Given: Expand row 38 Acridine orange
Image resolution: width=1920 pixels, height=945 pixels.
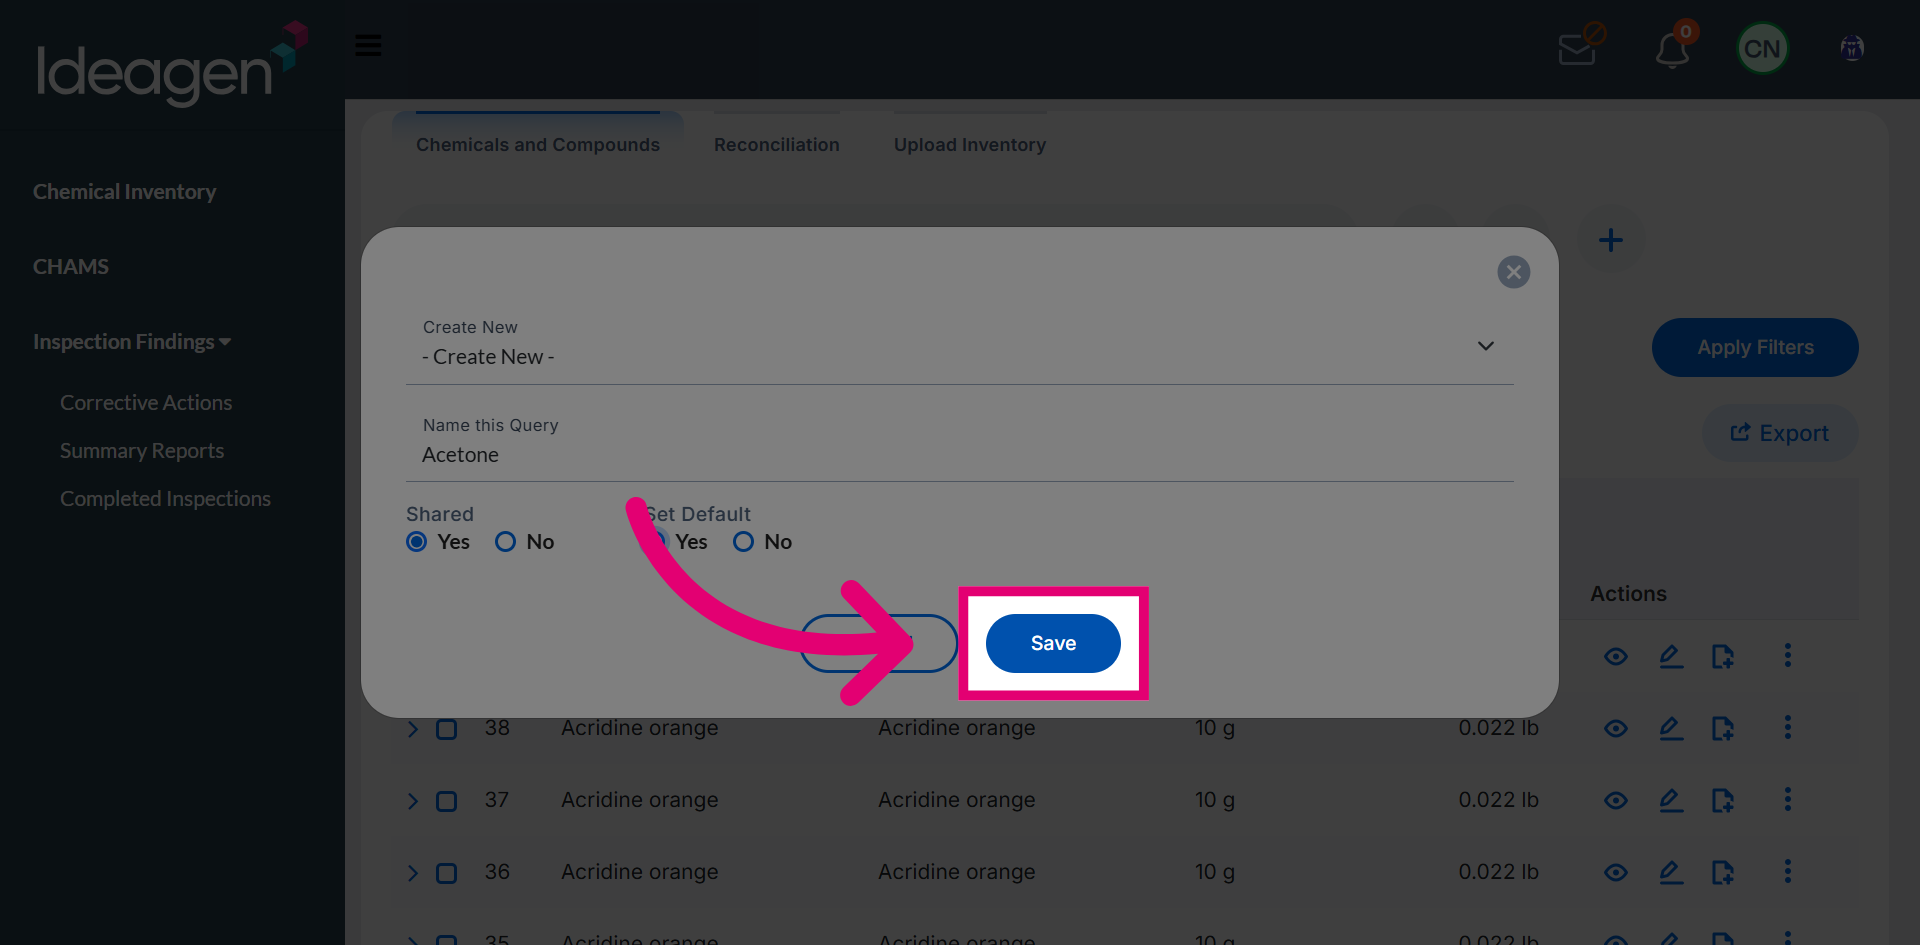Looking at the screenshot, I should [x=413, y=729].
